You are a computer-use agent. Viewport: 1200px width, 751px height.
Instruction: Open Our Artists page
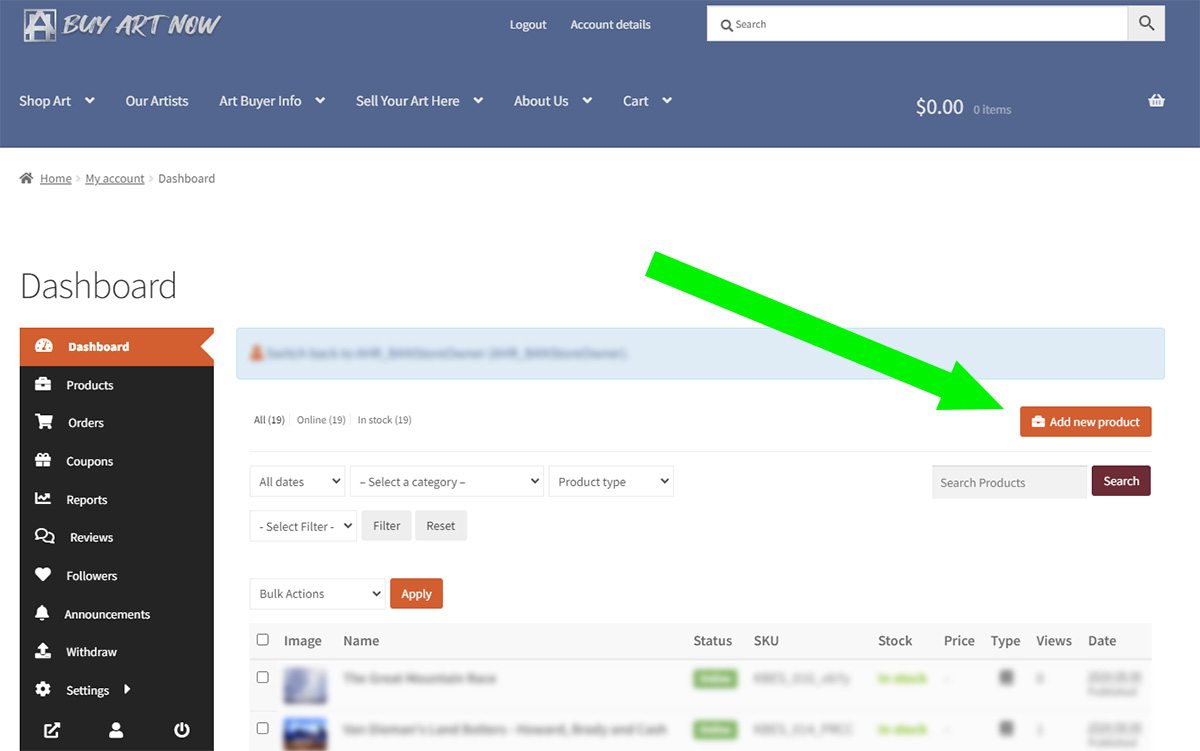point(157,100)
